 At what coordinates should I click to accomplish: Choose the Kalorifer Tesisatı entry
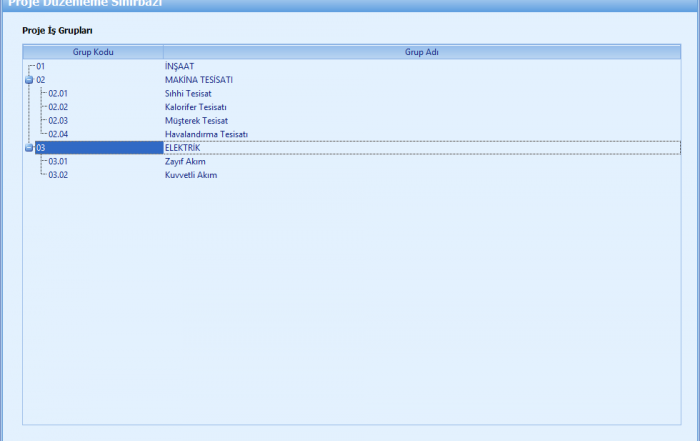pos(198,107)
